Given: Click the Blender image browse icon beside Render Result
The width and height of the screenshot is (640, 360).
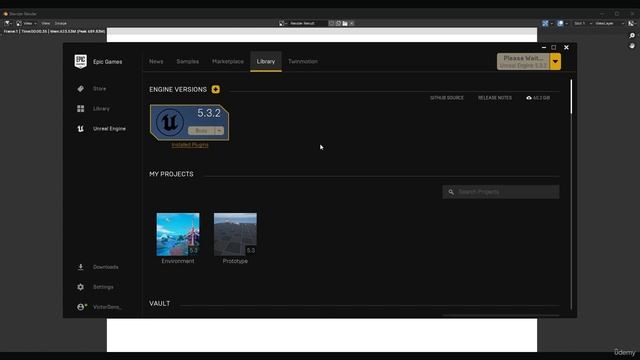Looking at the screenshot, I should point(282,23).
